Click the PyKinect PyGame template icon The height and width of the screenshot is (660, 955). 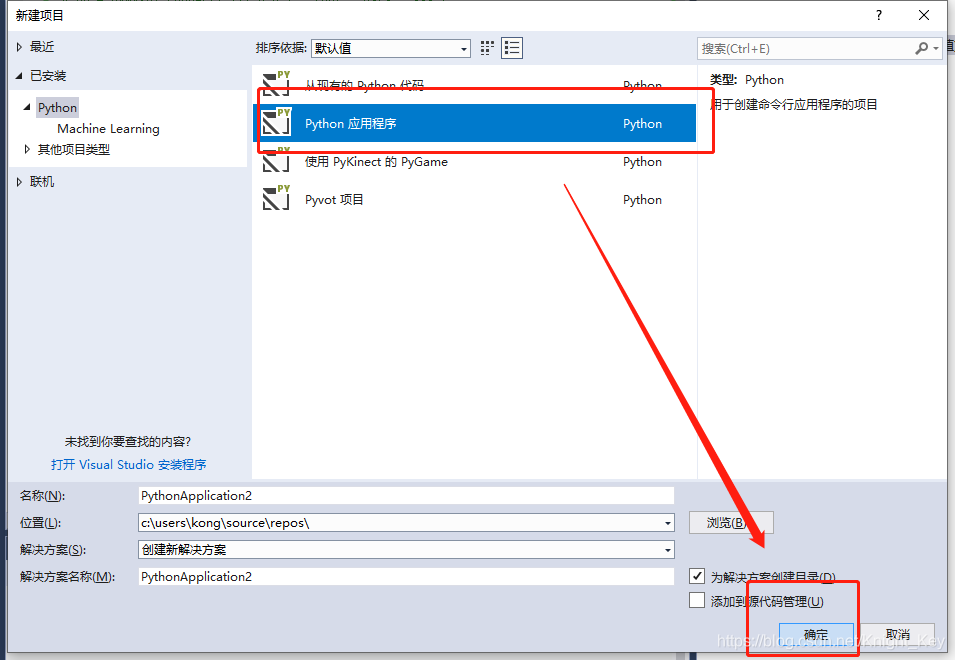[x=276, y=161]
